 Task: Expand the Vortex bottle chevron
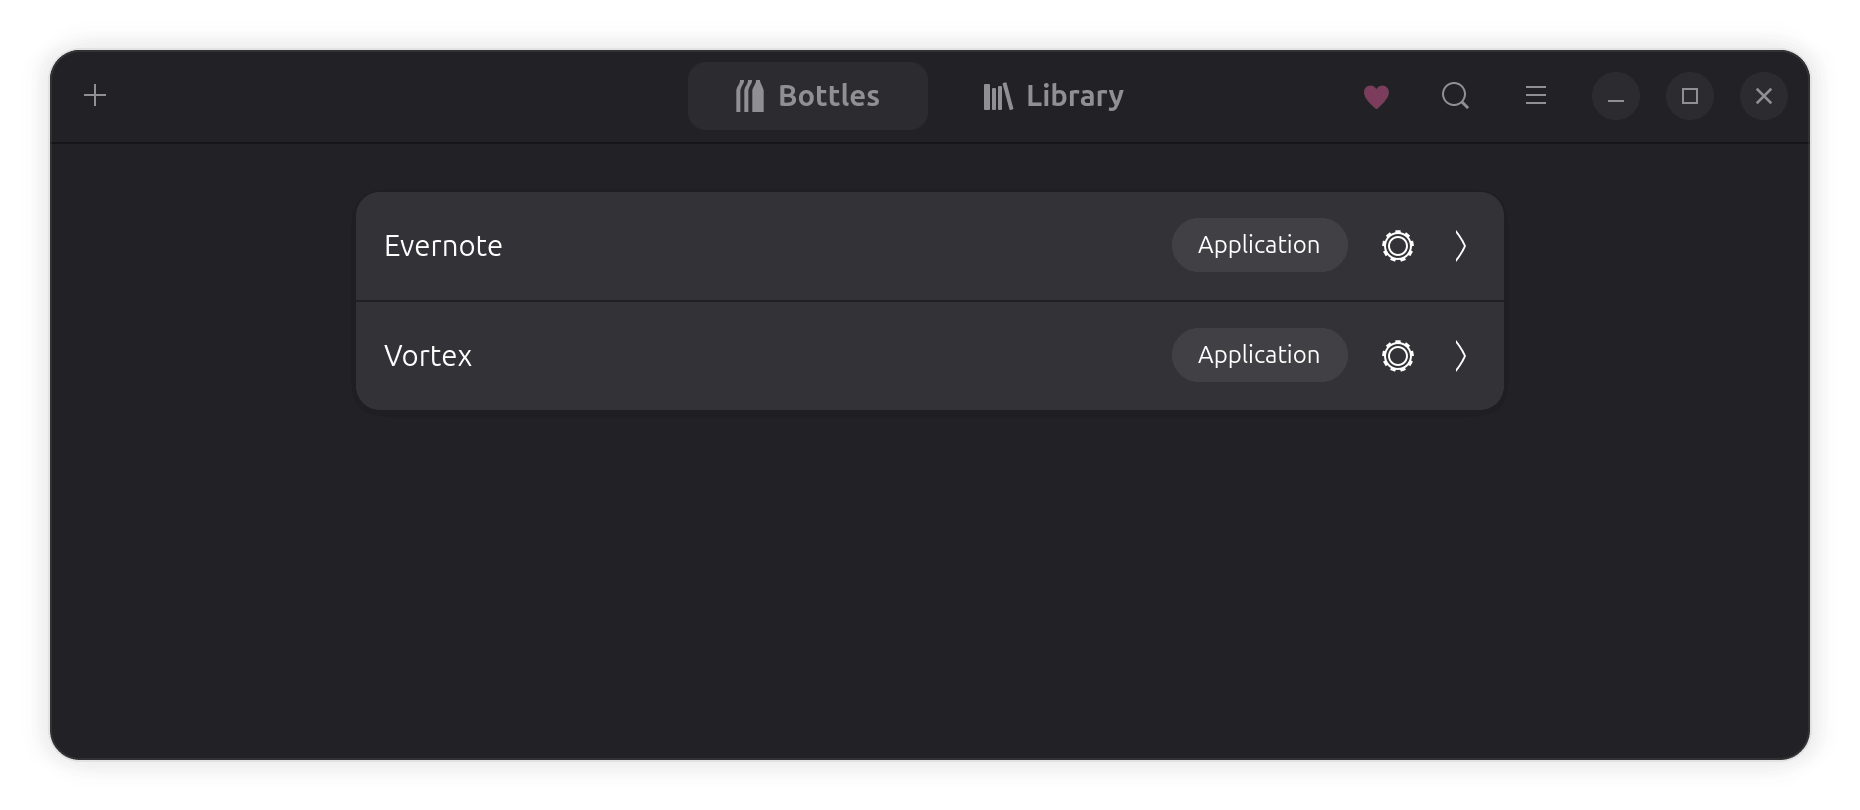tap(1460, 356)
